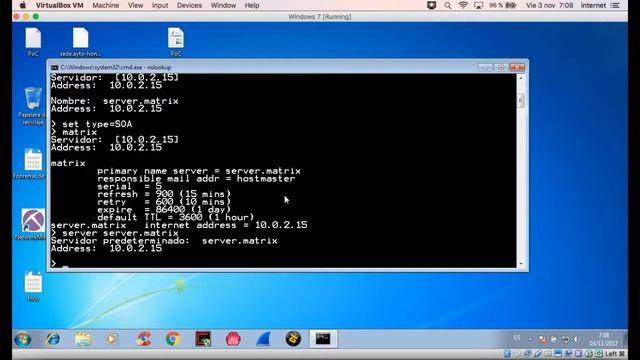Launch Internet Explorer from taskbar
This screenshot has width=640, height=360.
pos(53,339)
